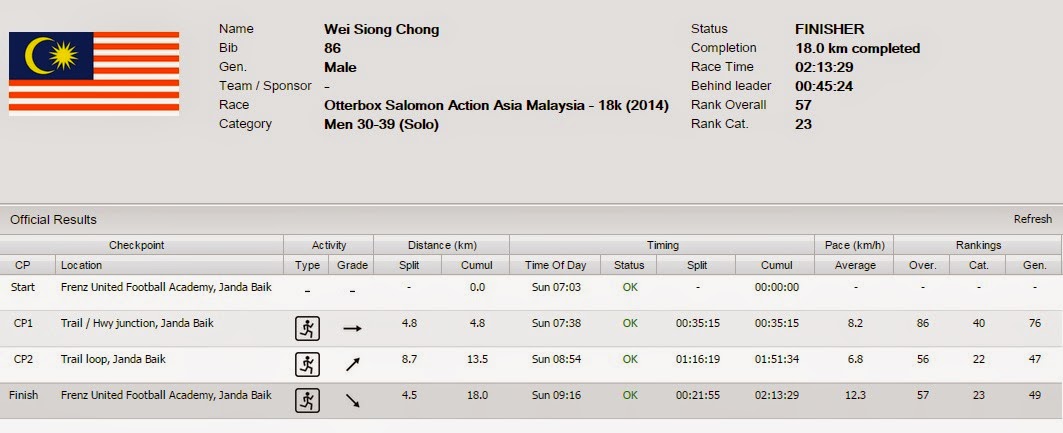Click the Gen. rankings column header
This screenshot has height=433, width=1063.
coord(1034,265)
